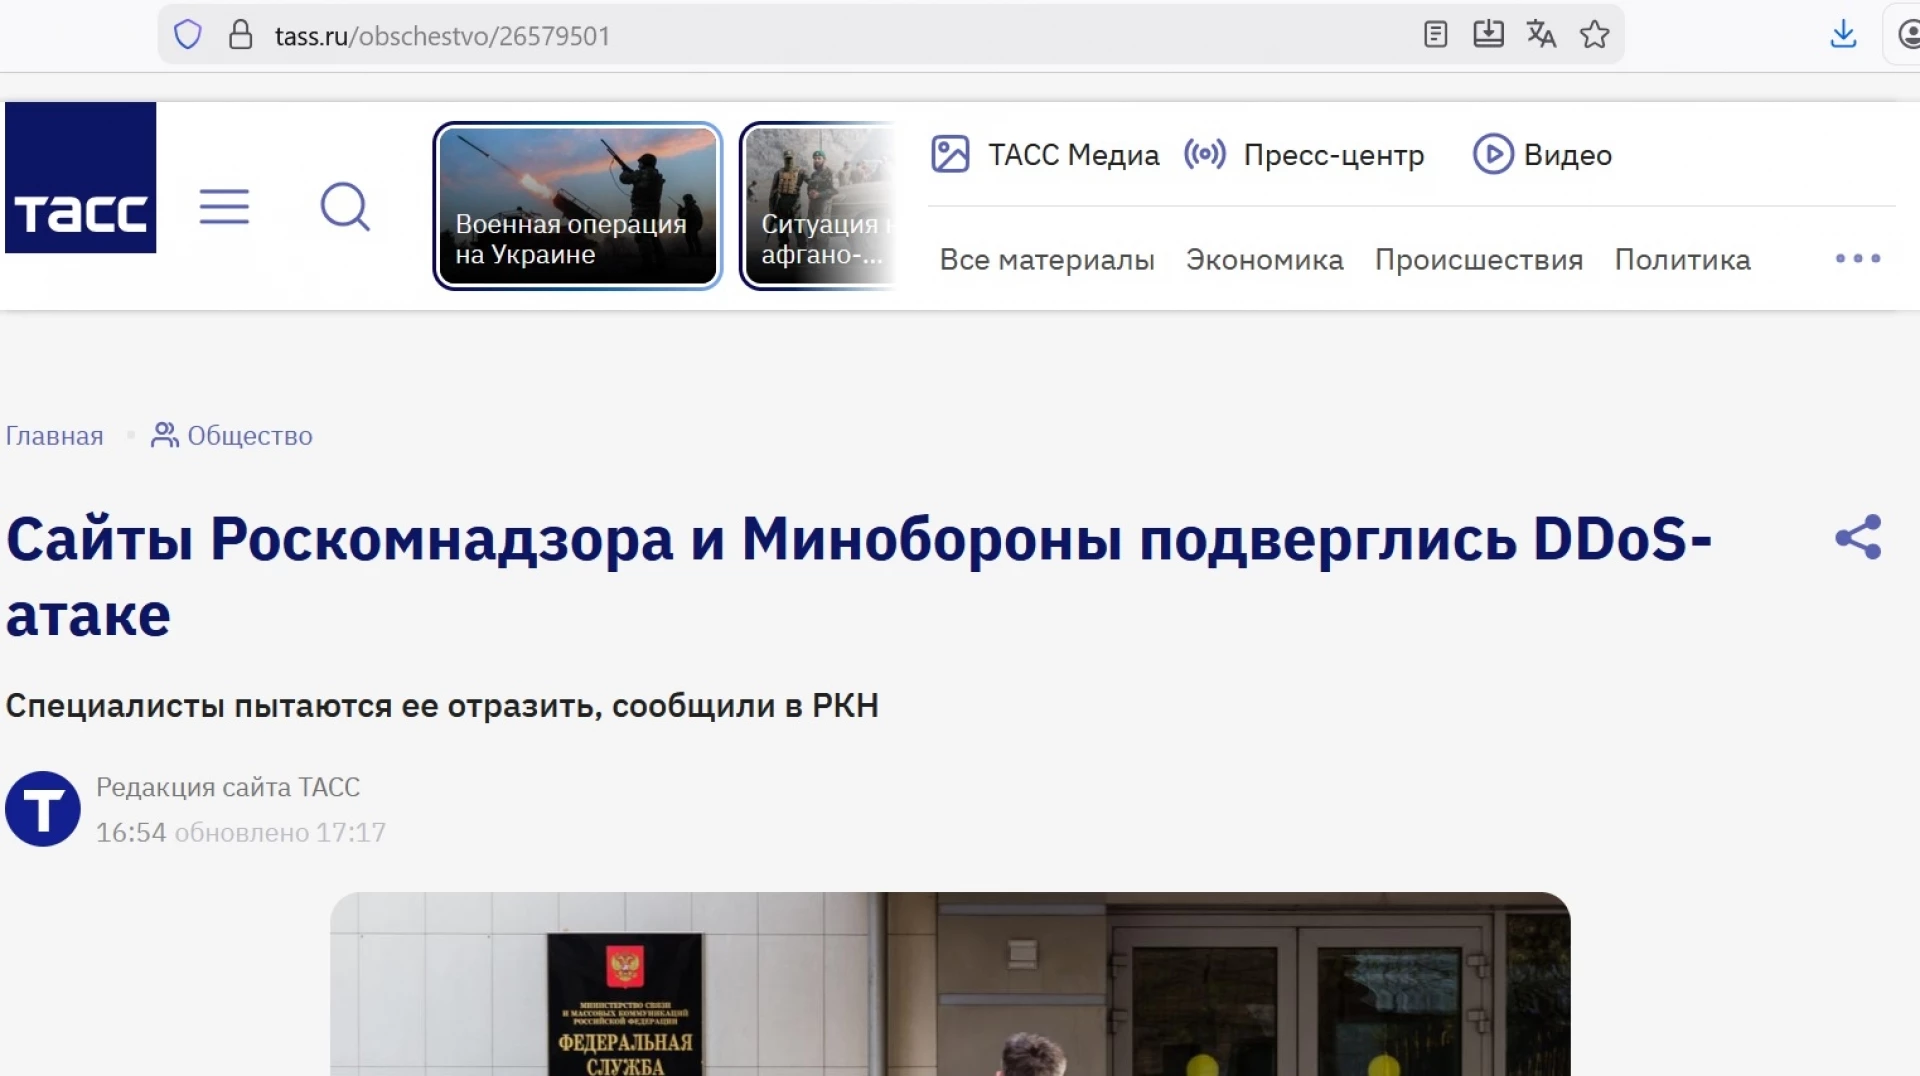Open the browser downloads arrow icon

click(1843, 35)
